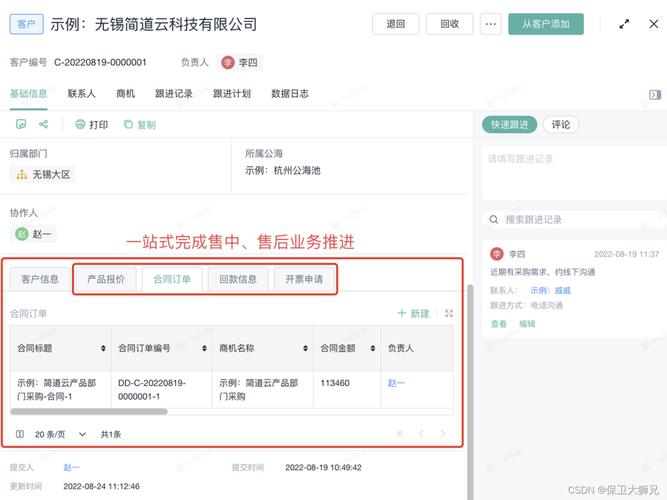
Task: Sort by the 合同标题 column arrows
Action: (x=104, y=349)
